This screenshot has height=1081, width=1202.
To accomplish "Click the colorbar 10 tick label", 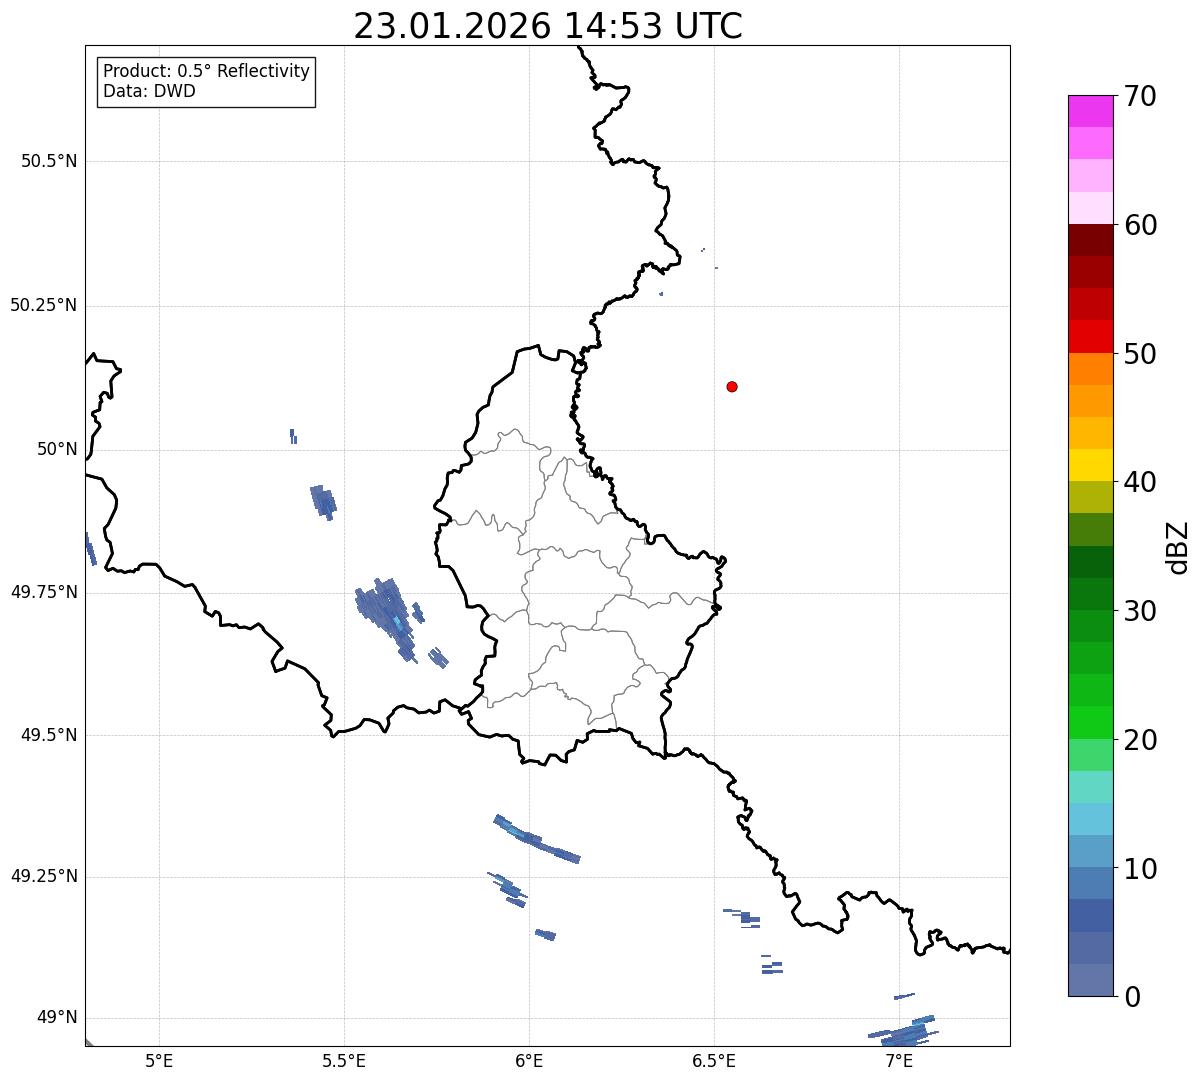I will click(x=1140, y=868).
